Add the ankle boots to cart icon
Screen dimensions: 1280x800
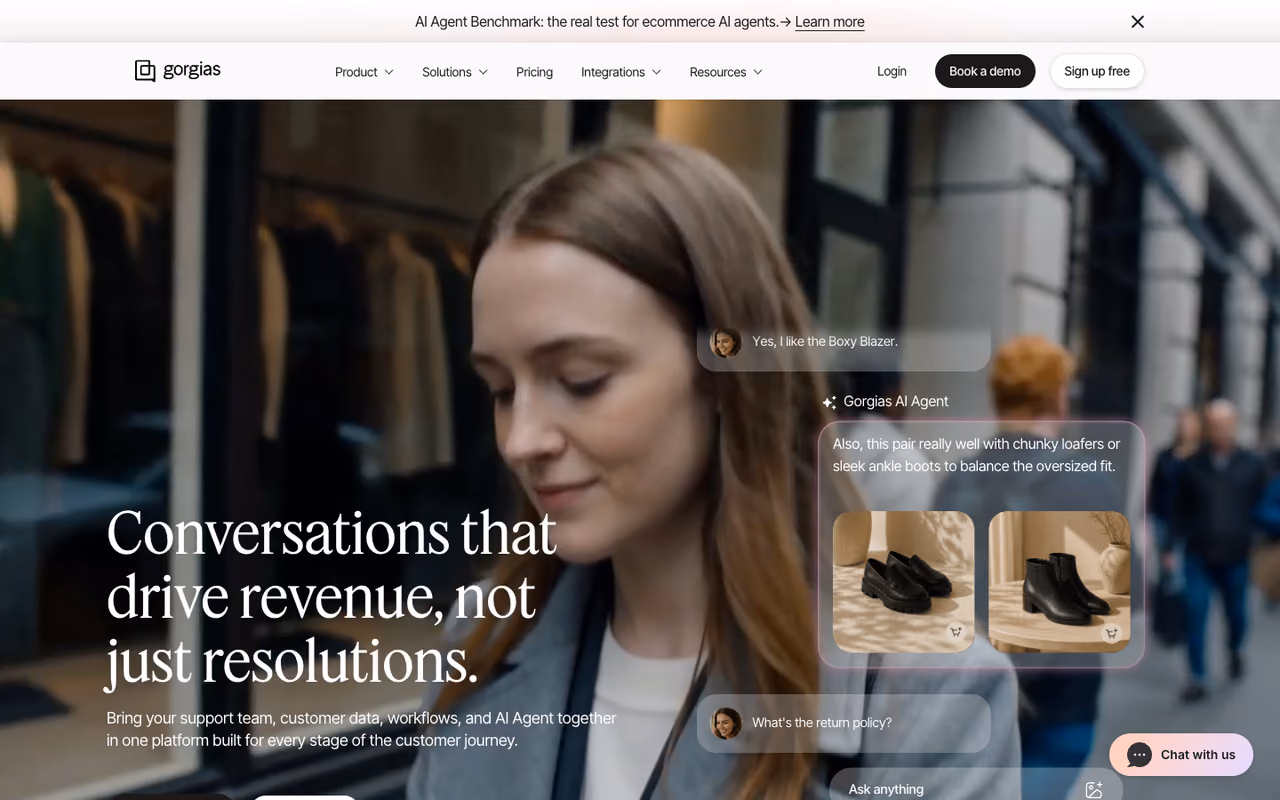coord(1111,632)
